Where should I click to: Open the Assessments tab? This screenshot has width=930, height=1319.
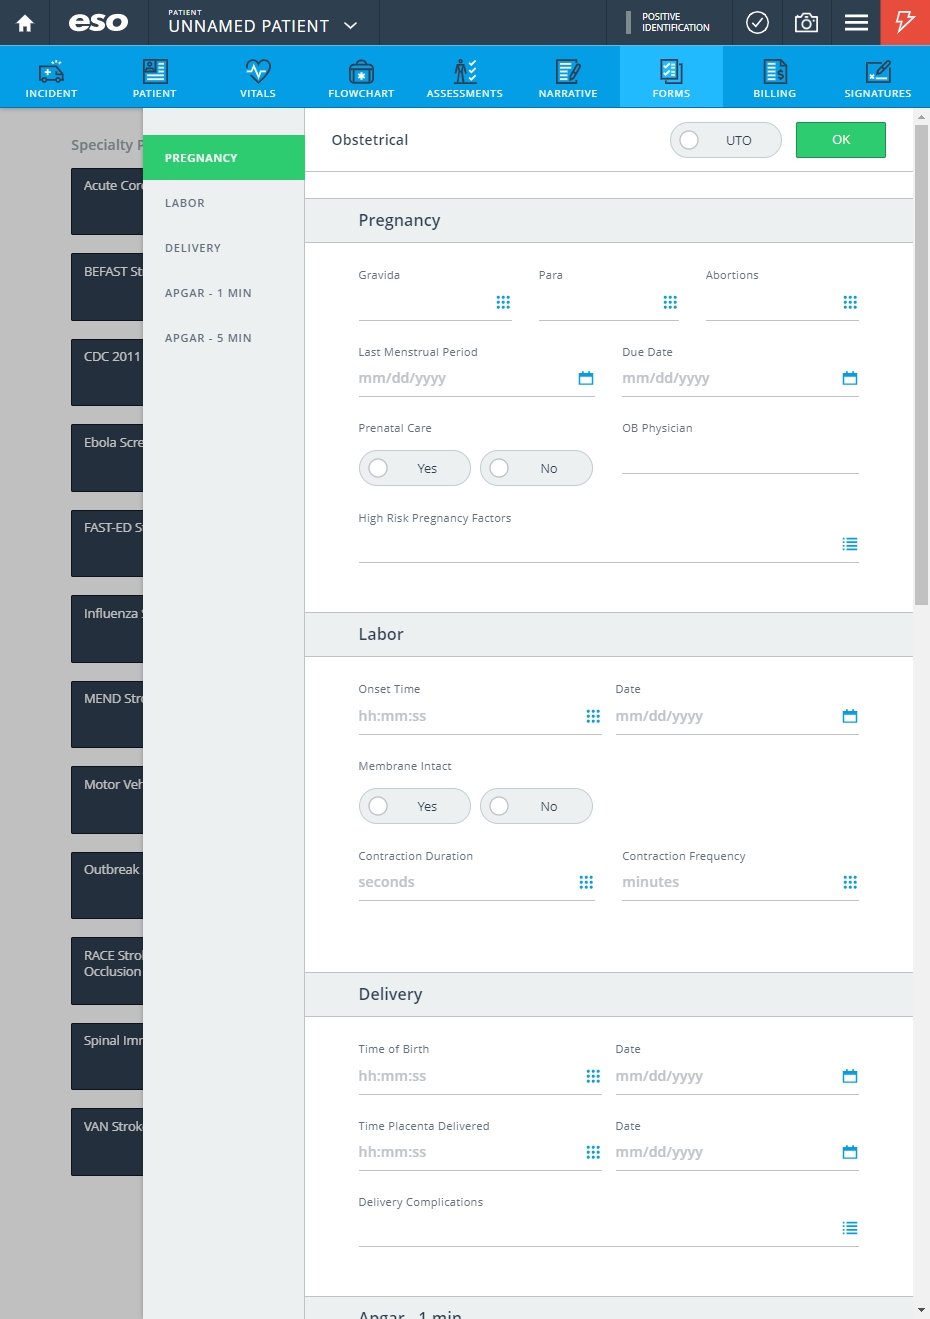pyautogui.click(x=465, y=77)
